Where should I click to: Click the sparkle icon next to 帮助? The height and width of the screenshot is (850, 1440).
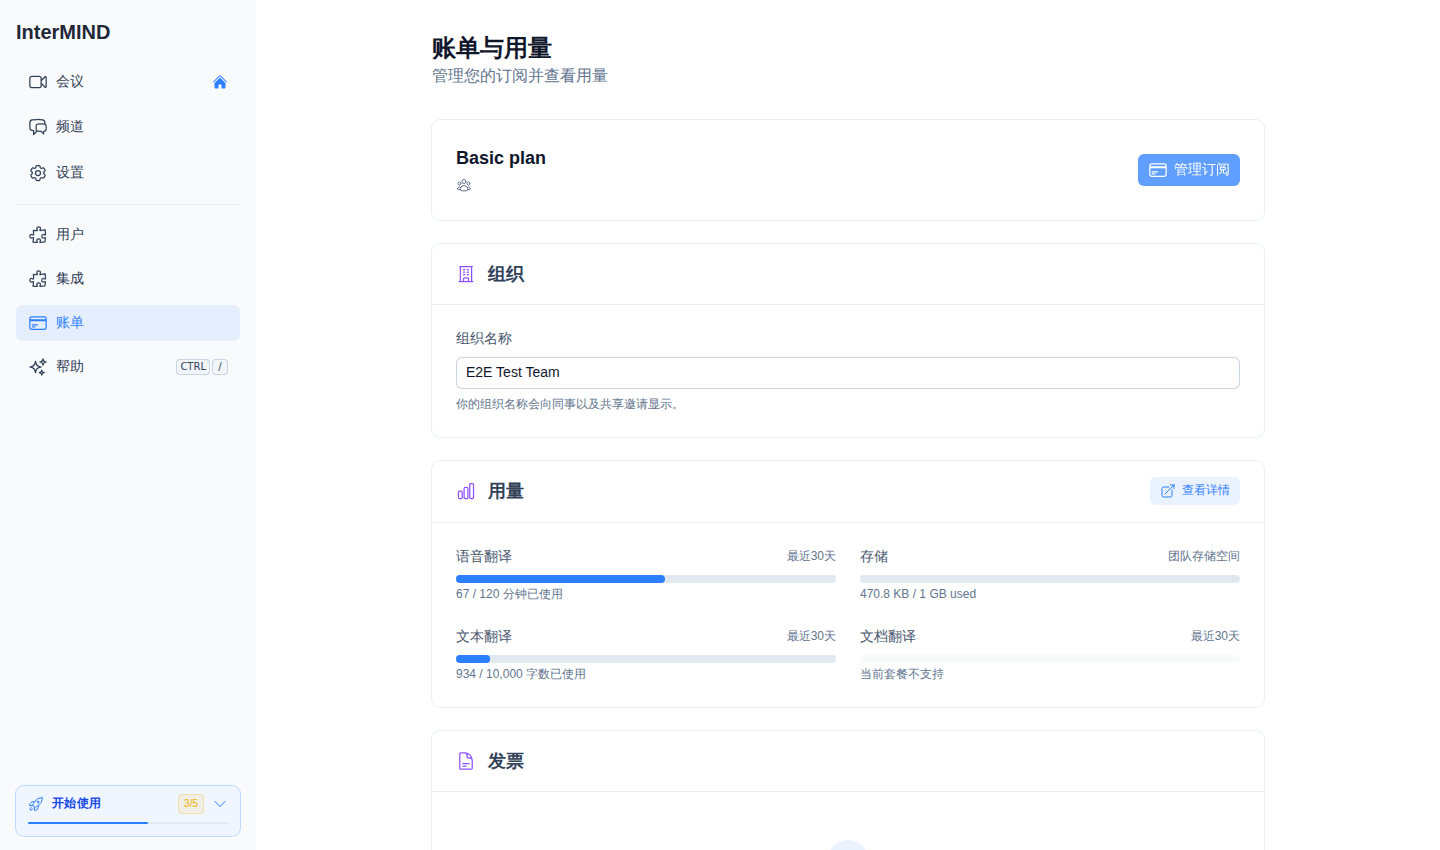point(38,367)
